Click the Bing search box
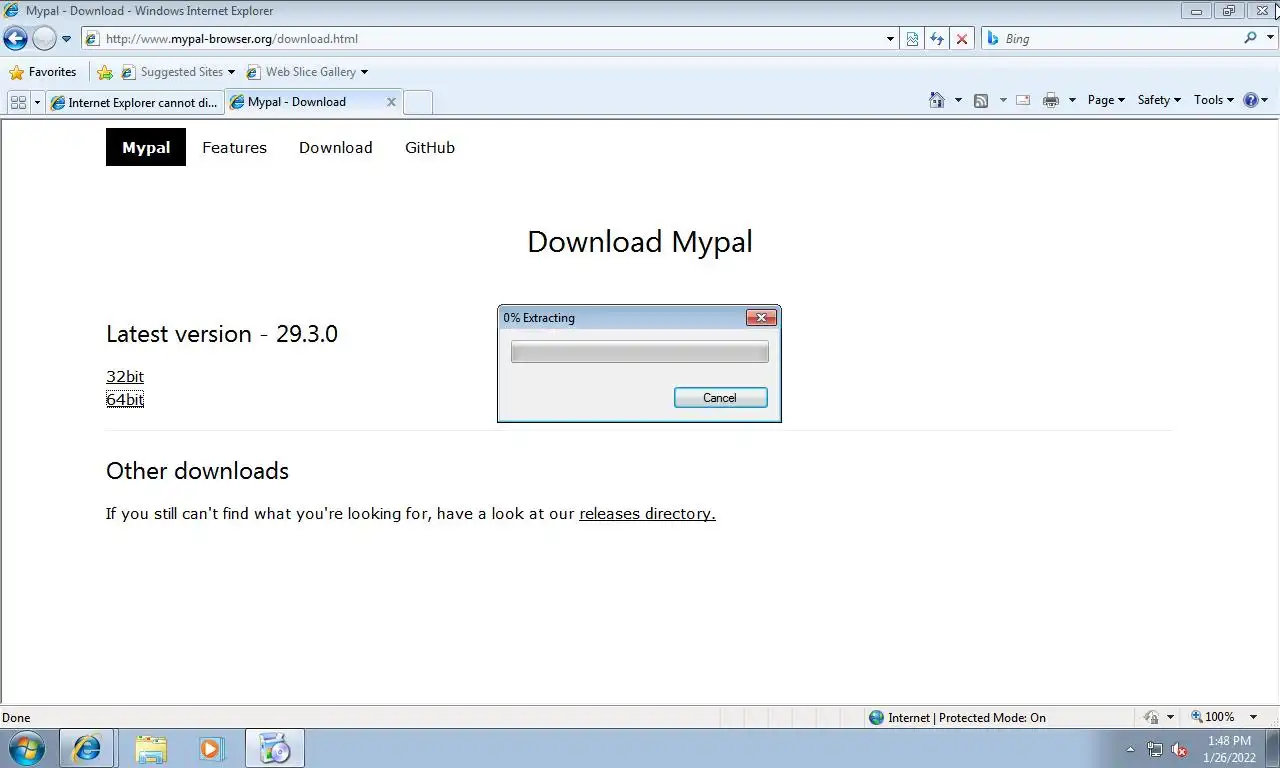The image size is (1280, 768). click(1112, 38)
